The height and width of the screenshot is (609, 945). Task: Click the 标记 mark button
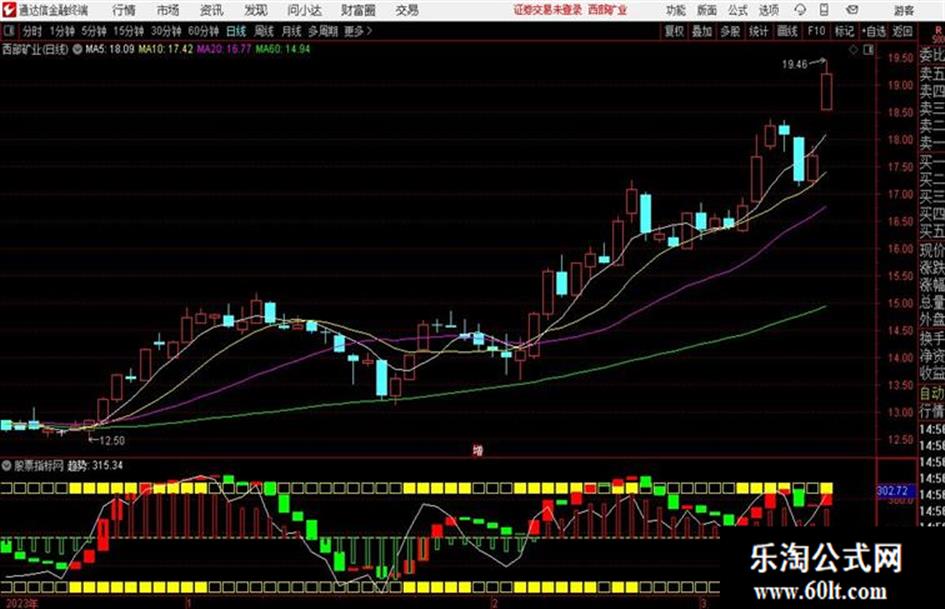tap(844, 31)
